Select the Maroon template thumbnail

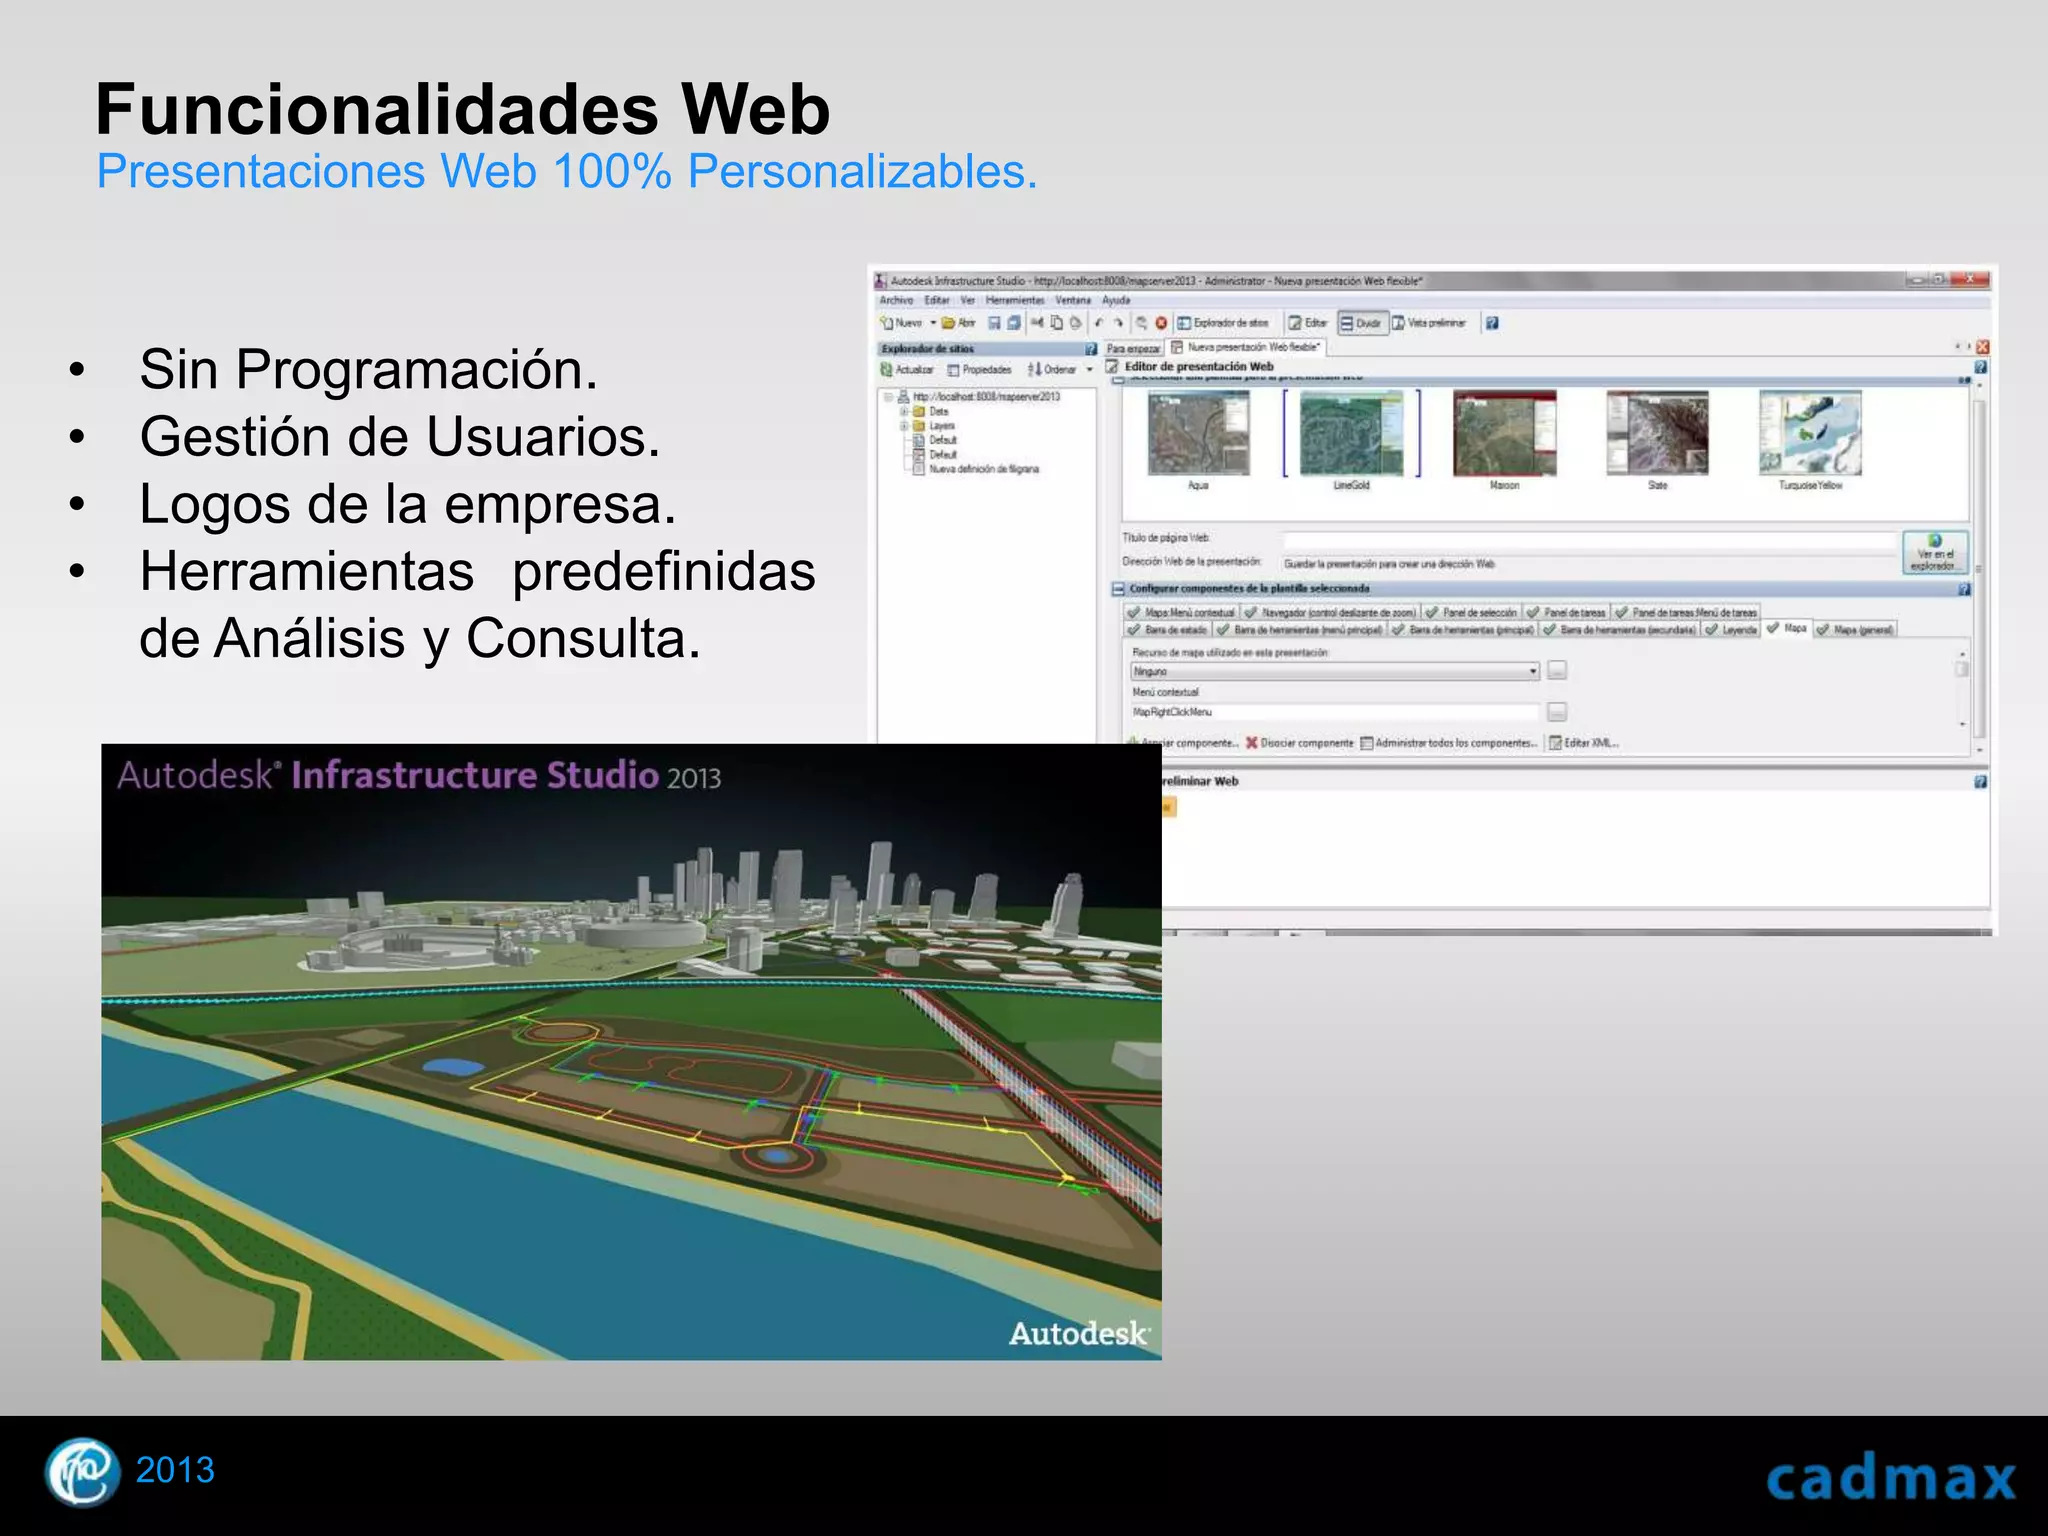pyautogui.click(x=1505, y=433)
